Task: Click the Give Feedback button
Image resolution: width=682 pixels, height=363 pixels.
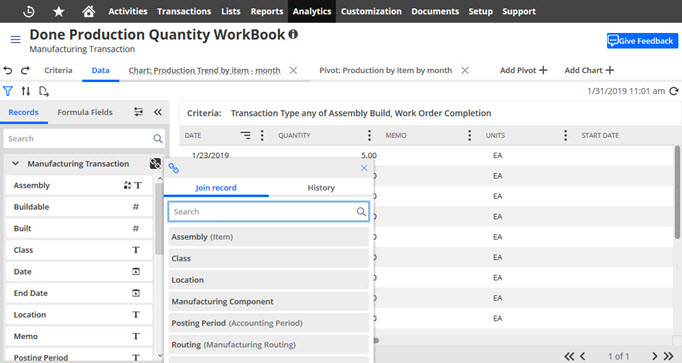Action: 642,41
